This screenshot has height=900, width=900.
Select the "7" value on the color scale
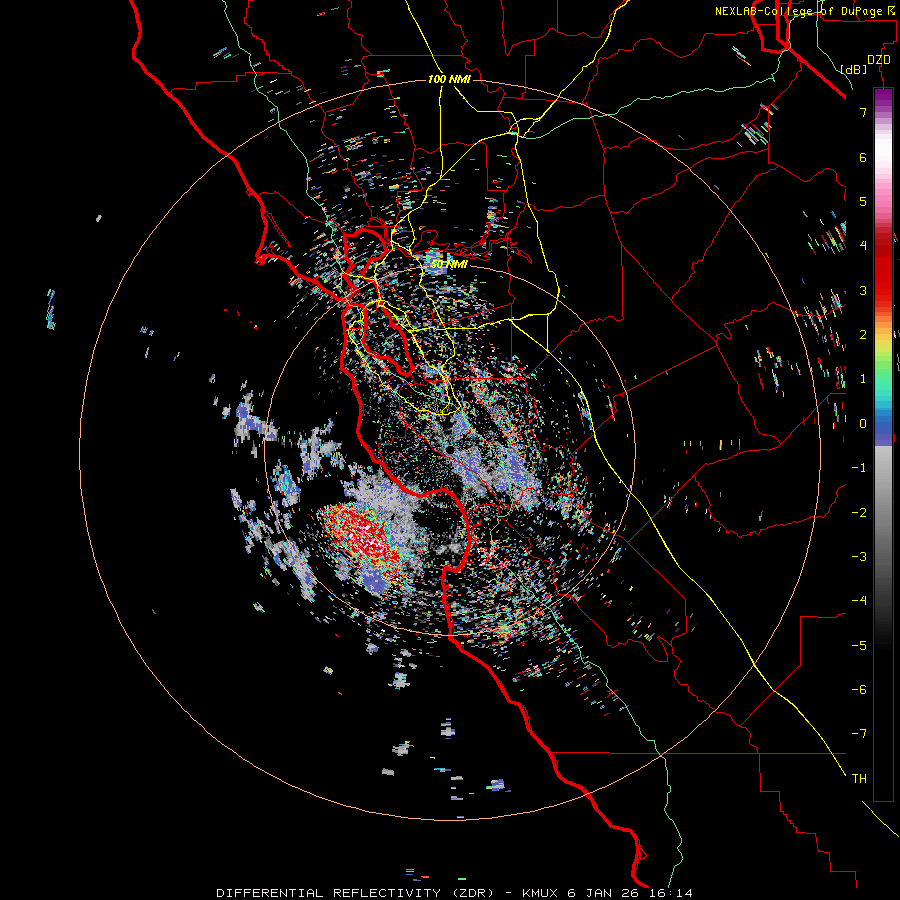click(x=863, y=112)
